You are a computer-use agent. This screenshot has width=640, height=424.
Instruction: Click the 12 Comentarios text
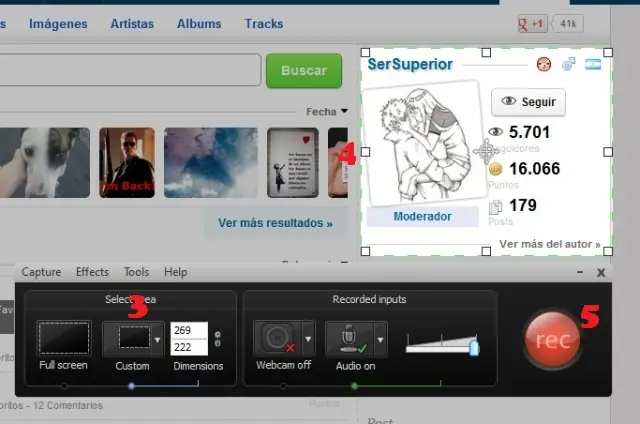click(68, 405)
